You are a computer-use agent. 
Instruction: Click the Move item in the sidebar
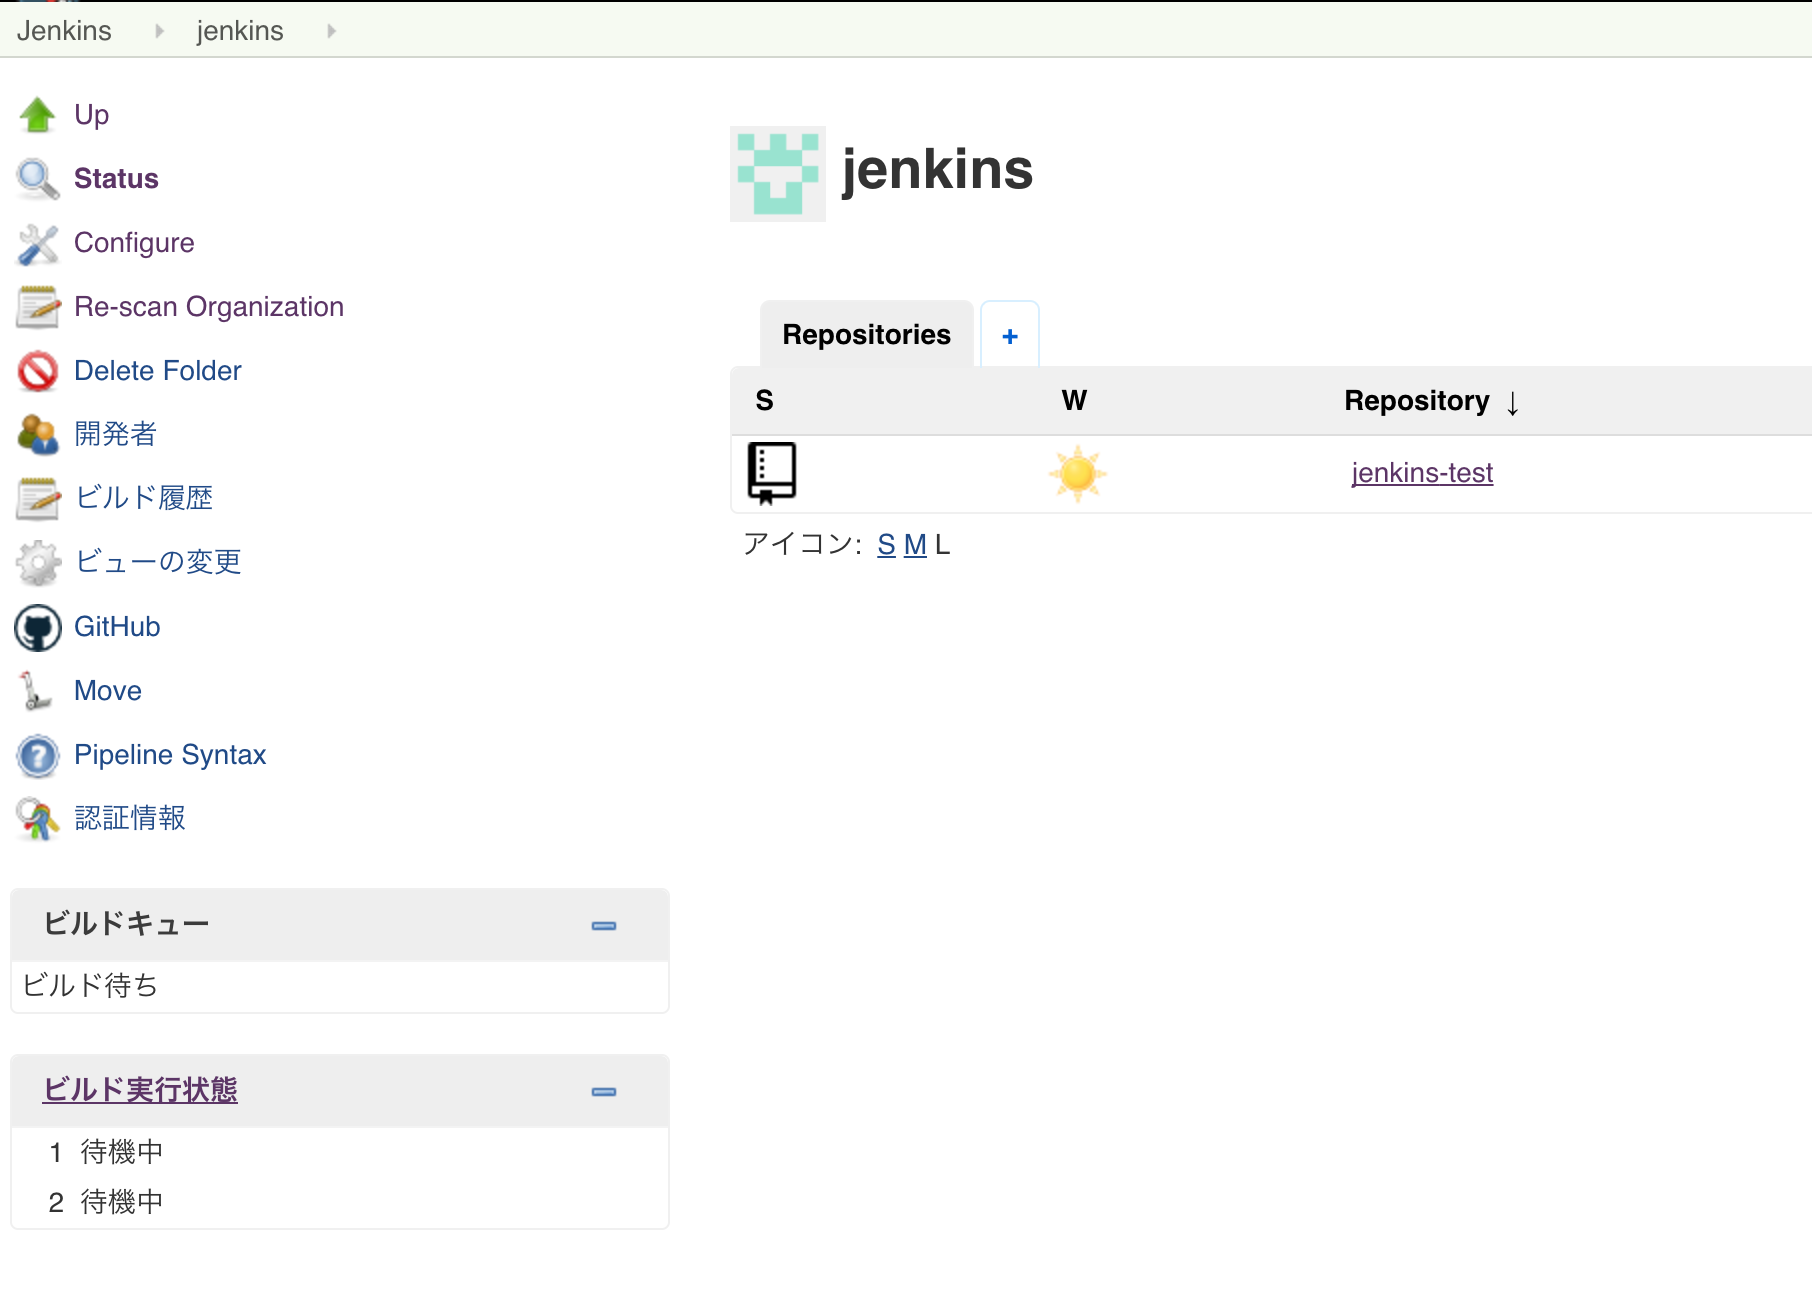(x=107, y=690)
